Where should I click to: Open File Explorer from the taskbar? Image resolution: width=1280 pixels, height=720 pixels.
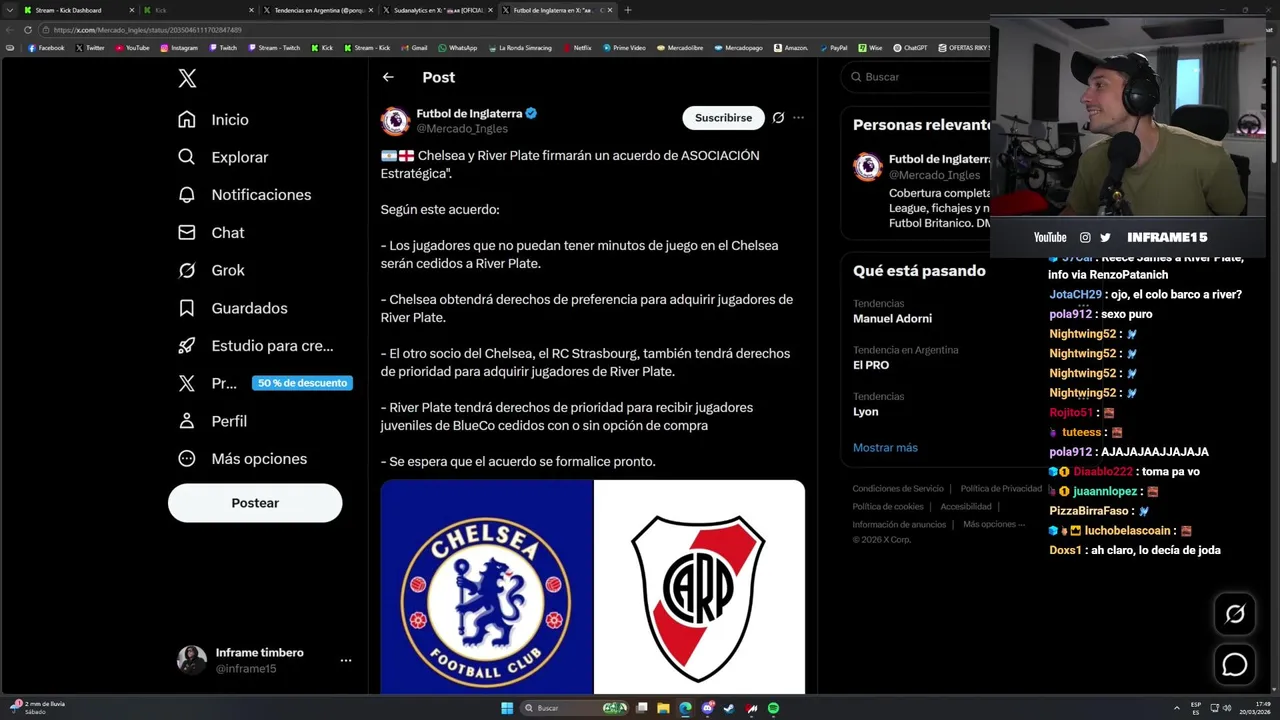[663, 708]
